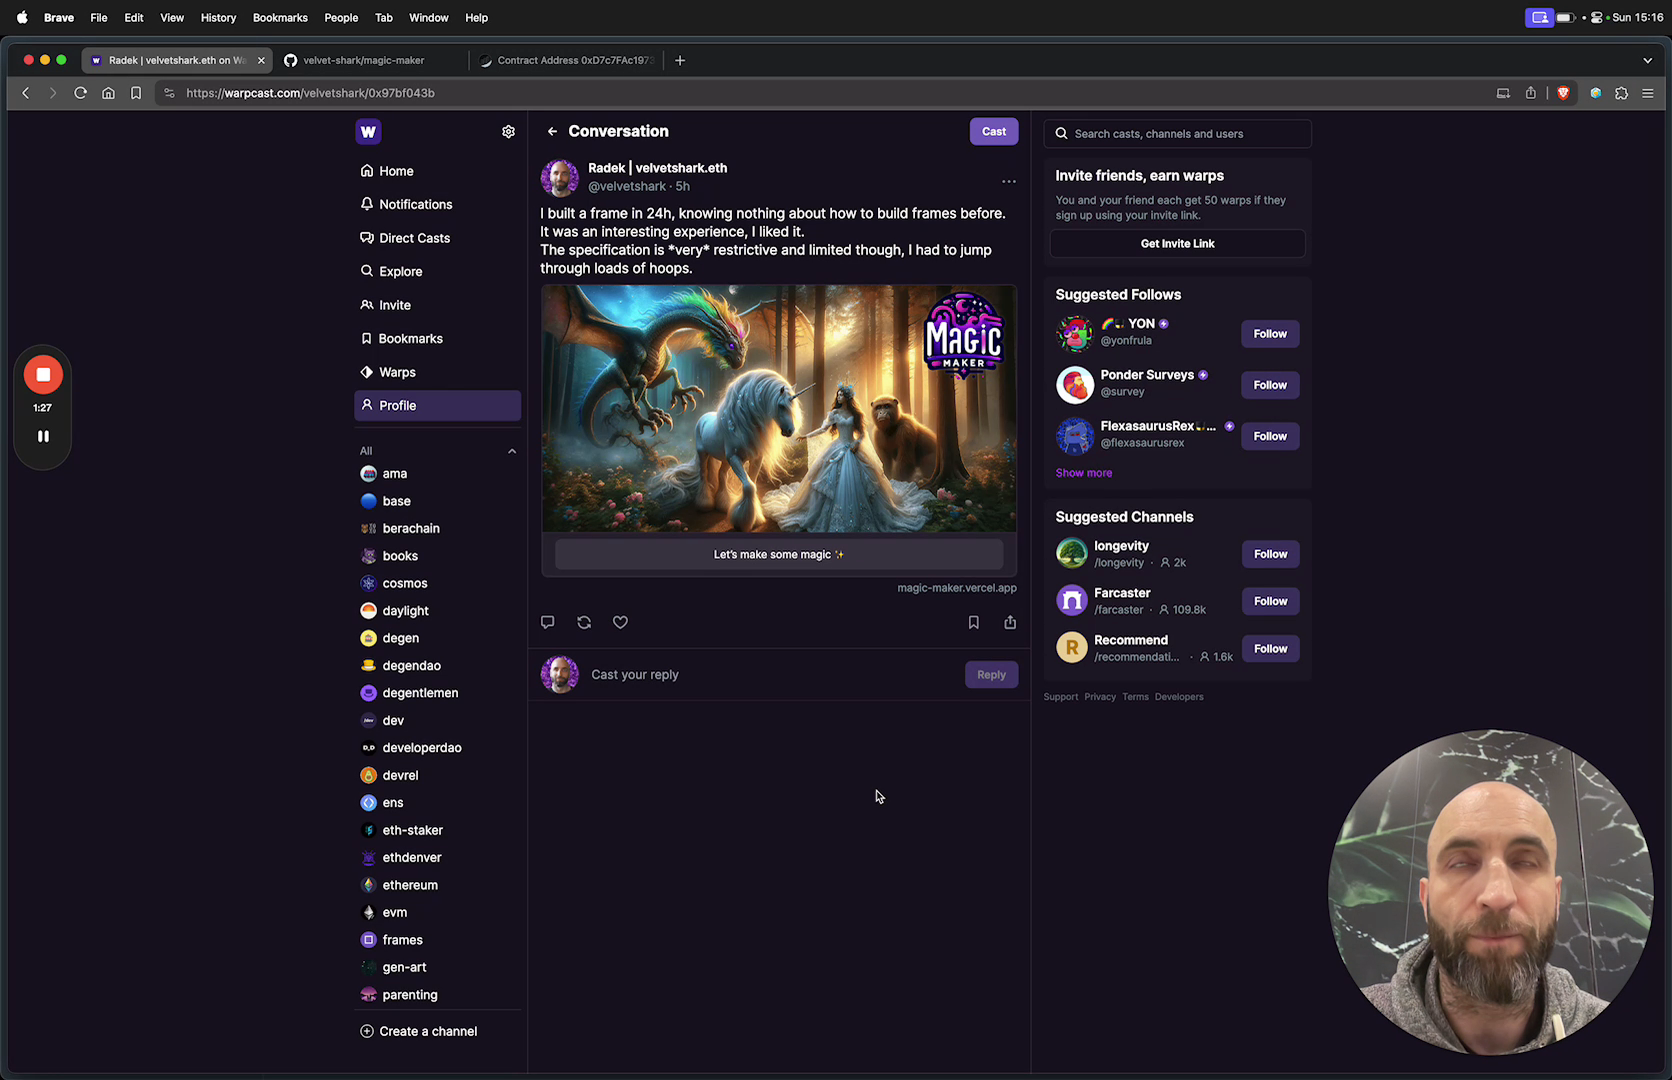The image size is (1672, 1080).
Task: Open Brave hamburger menu
Action: [x=1648, y=93]
